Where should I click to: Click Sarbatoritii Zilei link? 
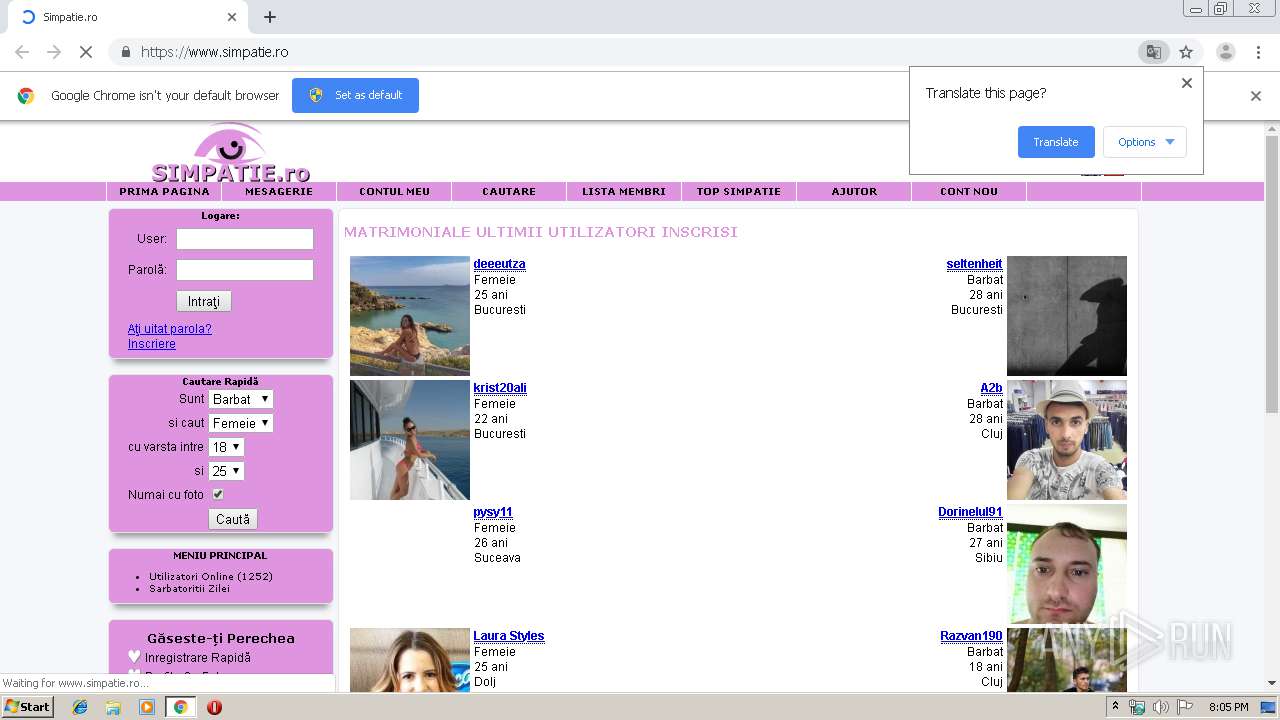pyautogui.click(x=189, y=589)
